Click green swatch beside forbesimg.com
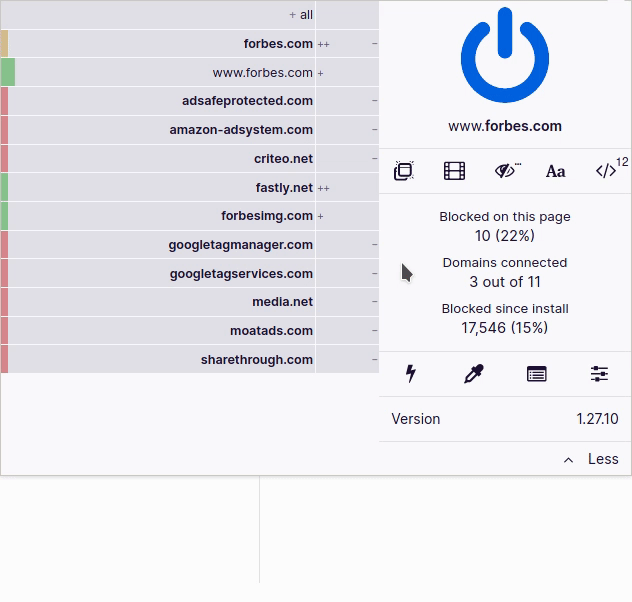Image resolution: width=632 pixels, height=602 pixels. click(x=4, y=216)
